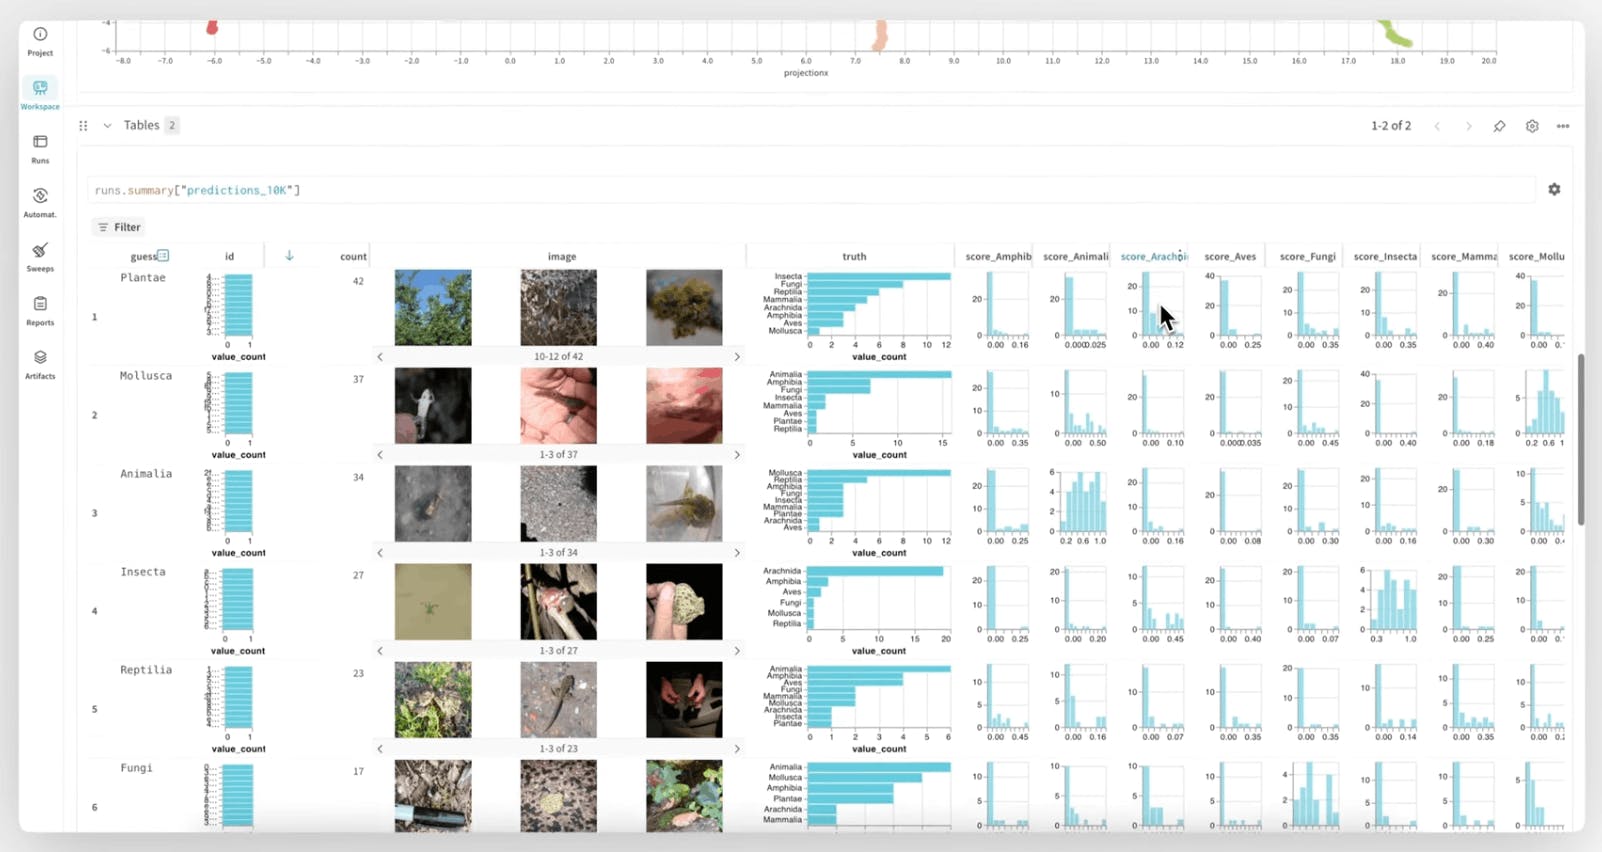This screenshot has width=1602, height=852.
Task: Click the truth column header
Action: coord(854,257)
